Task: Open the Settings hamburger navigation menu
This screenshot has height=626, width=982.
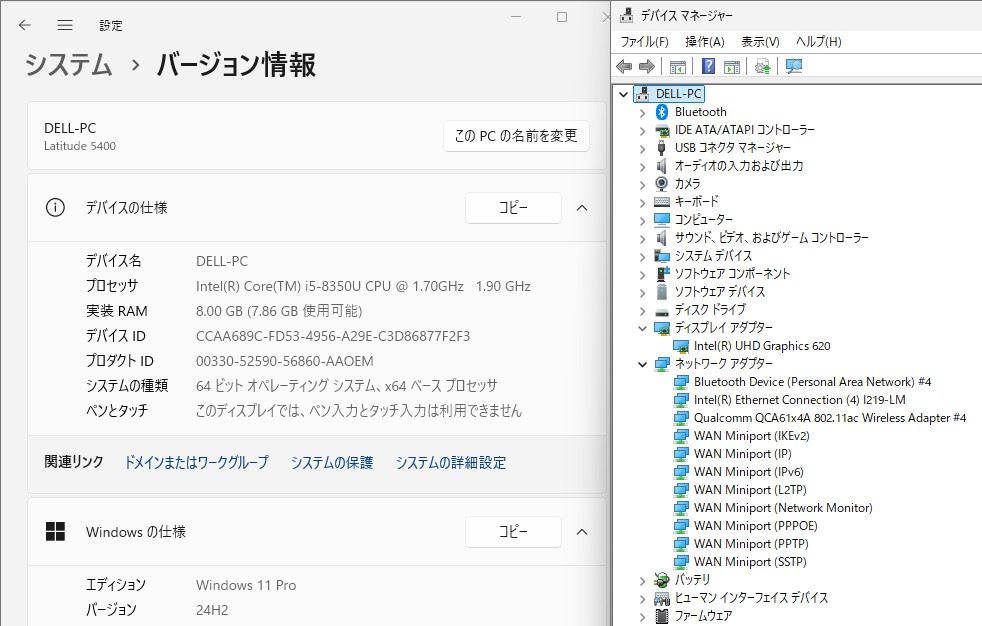Action: pyautogui.click(x=65, y=25)
